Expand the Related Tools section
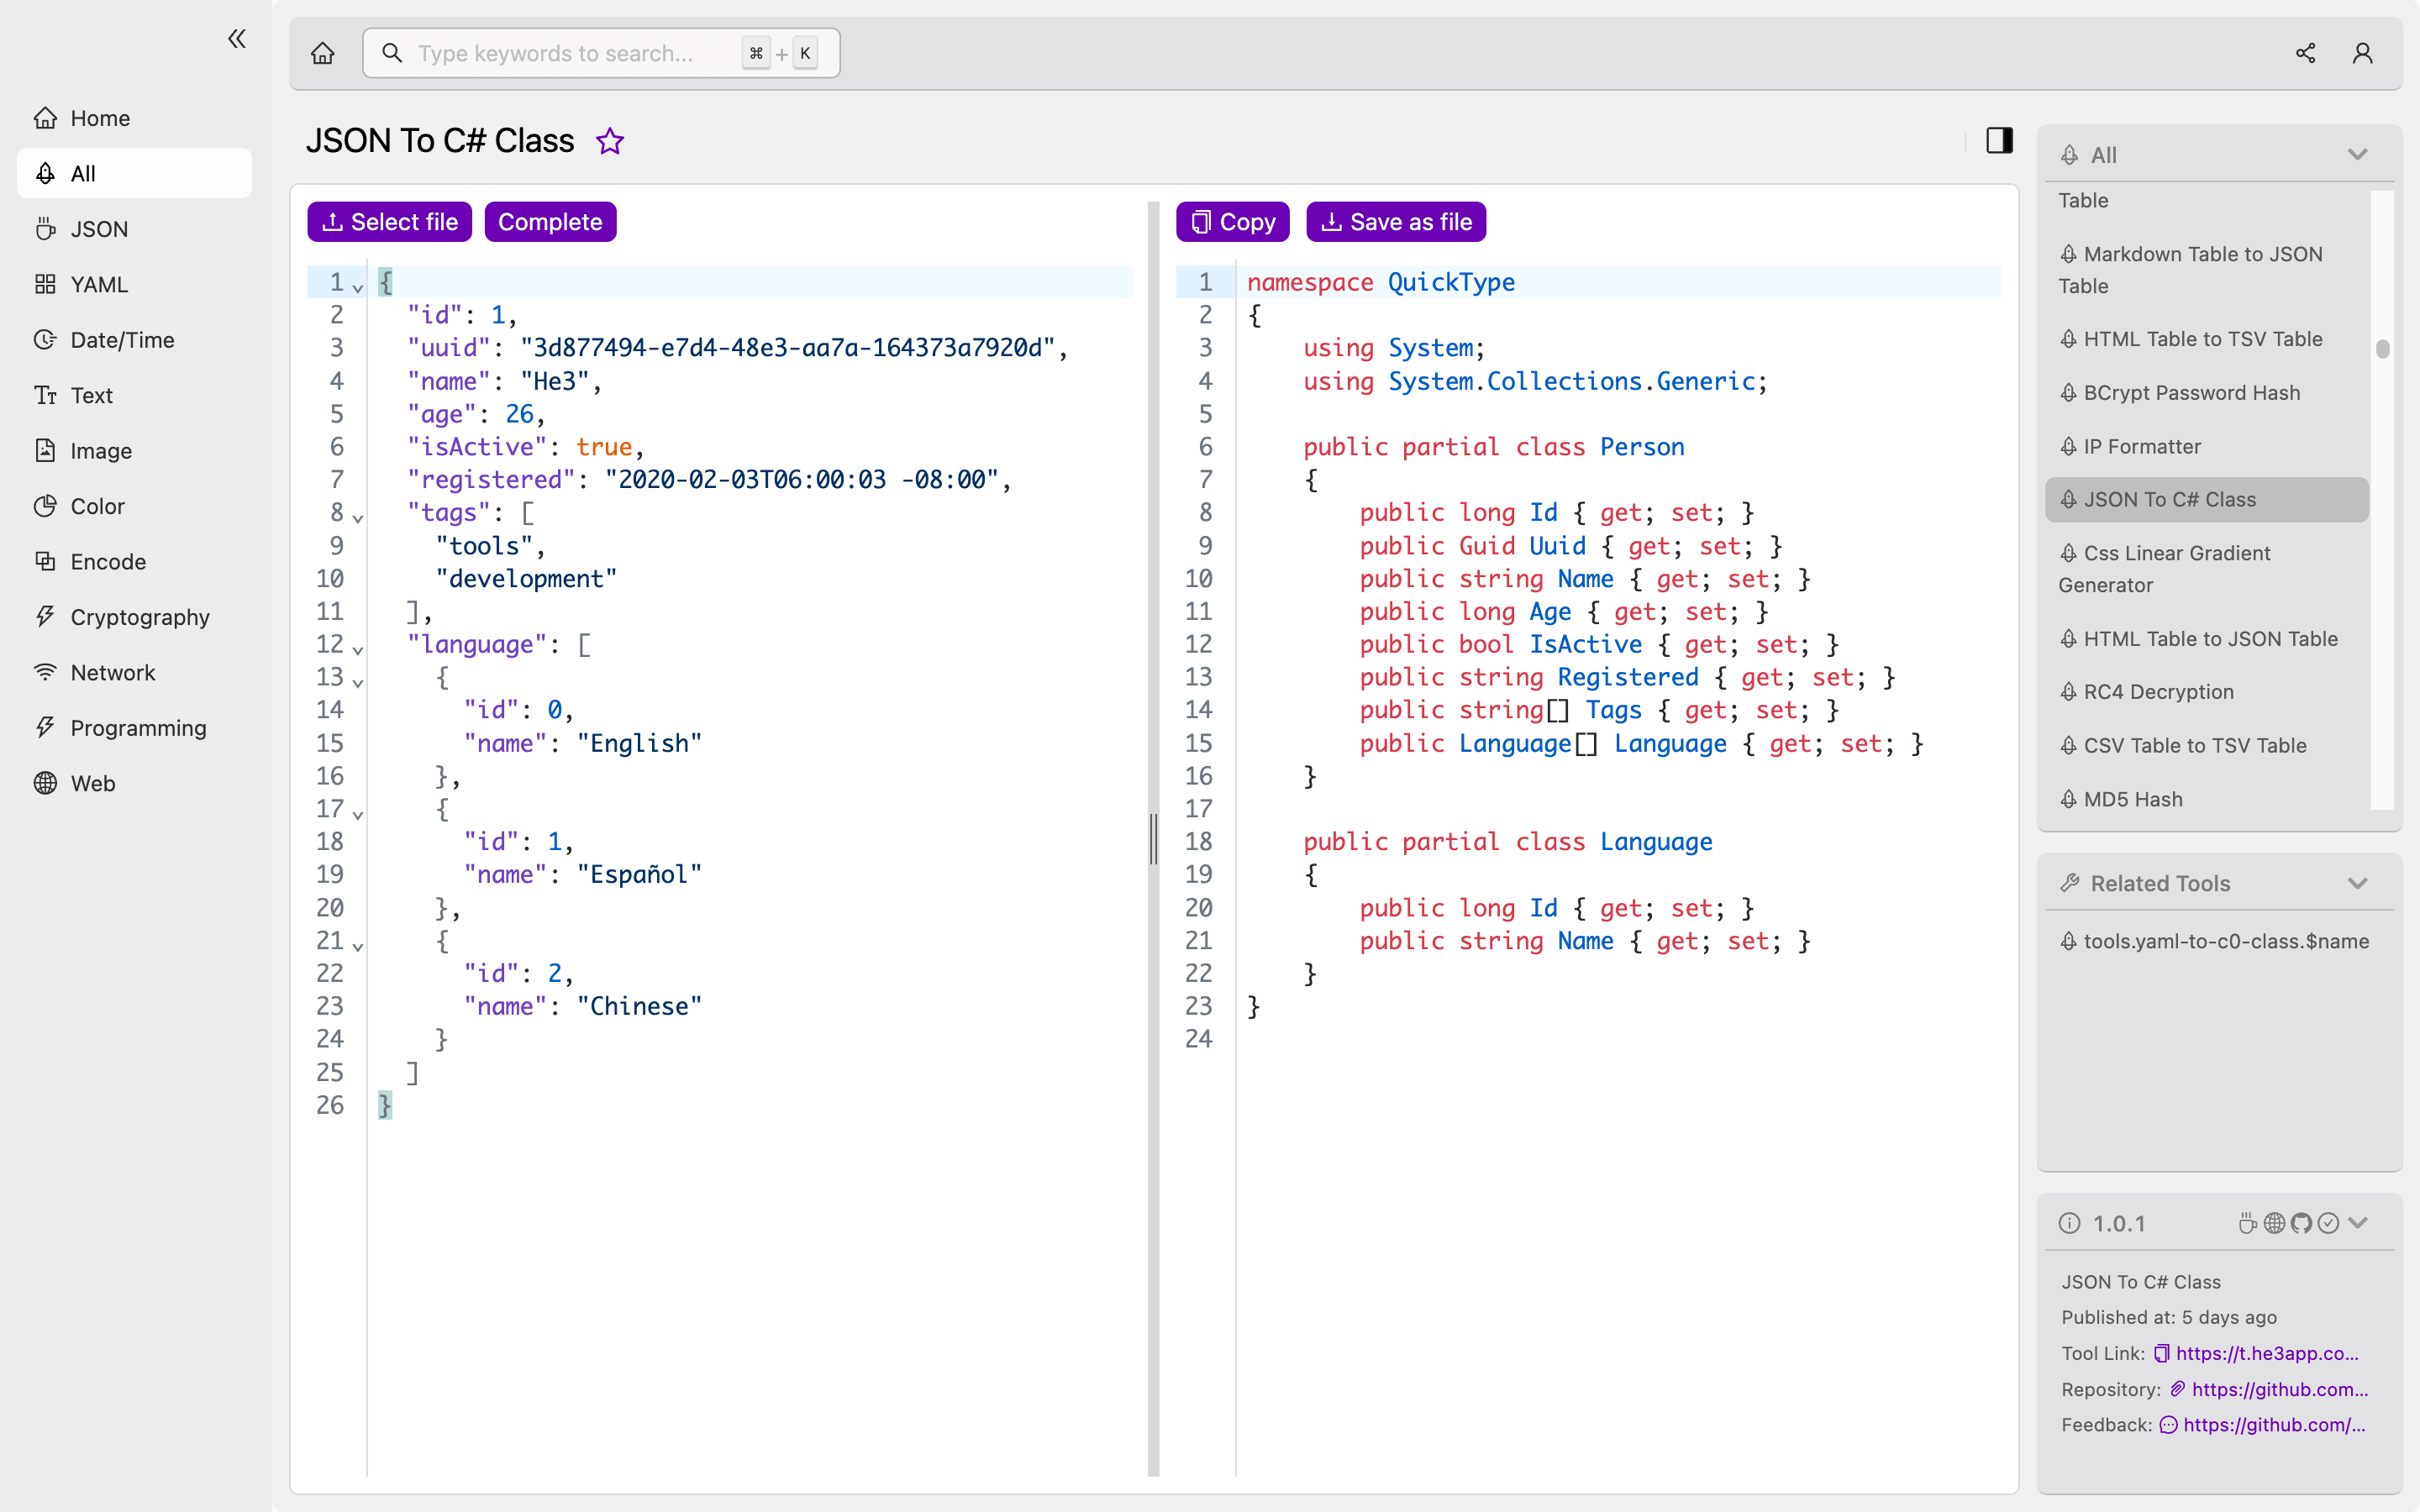 click(2359, 883)
